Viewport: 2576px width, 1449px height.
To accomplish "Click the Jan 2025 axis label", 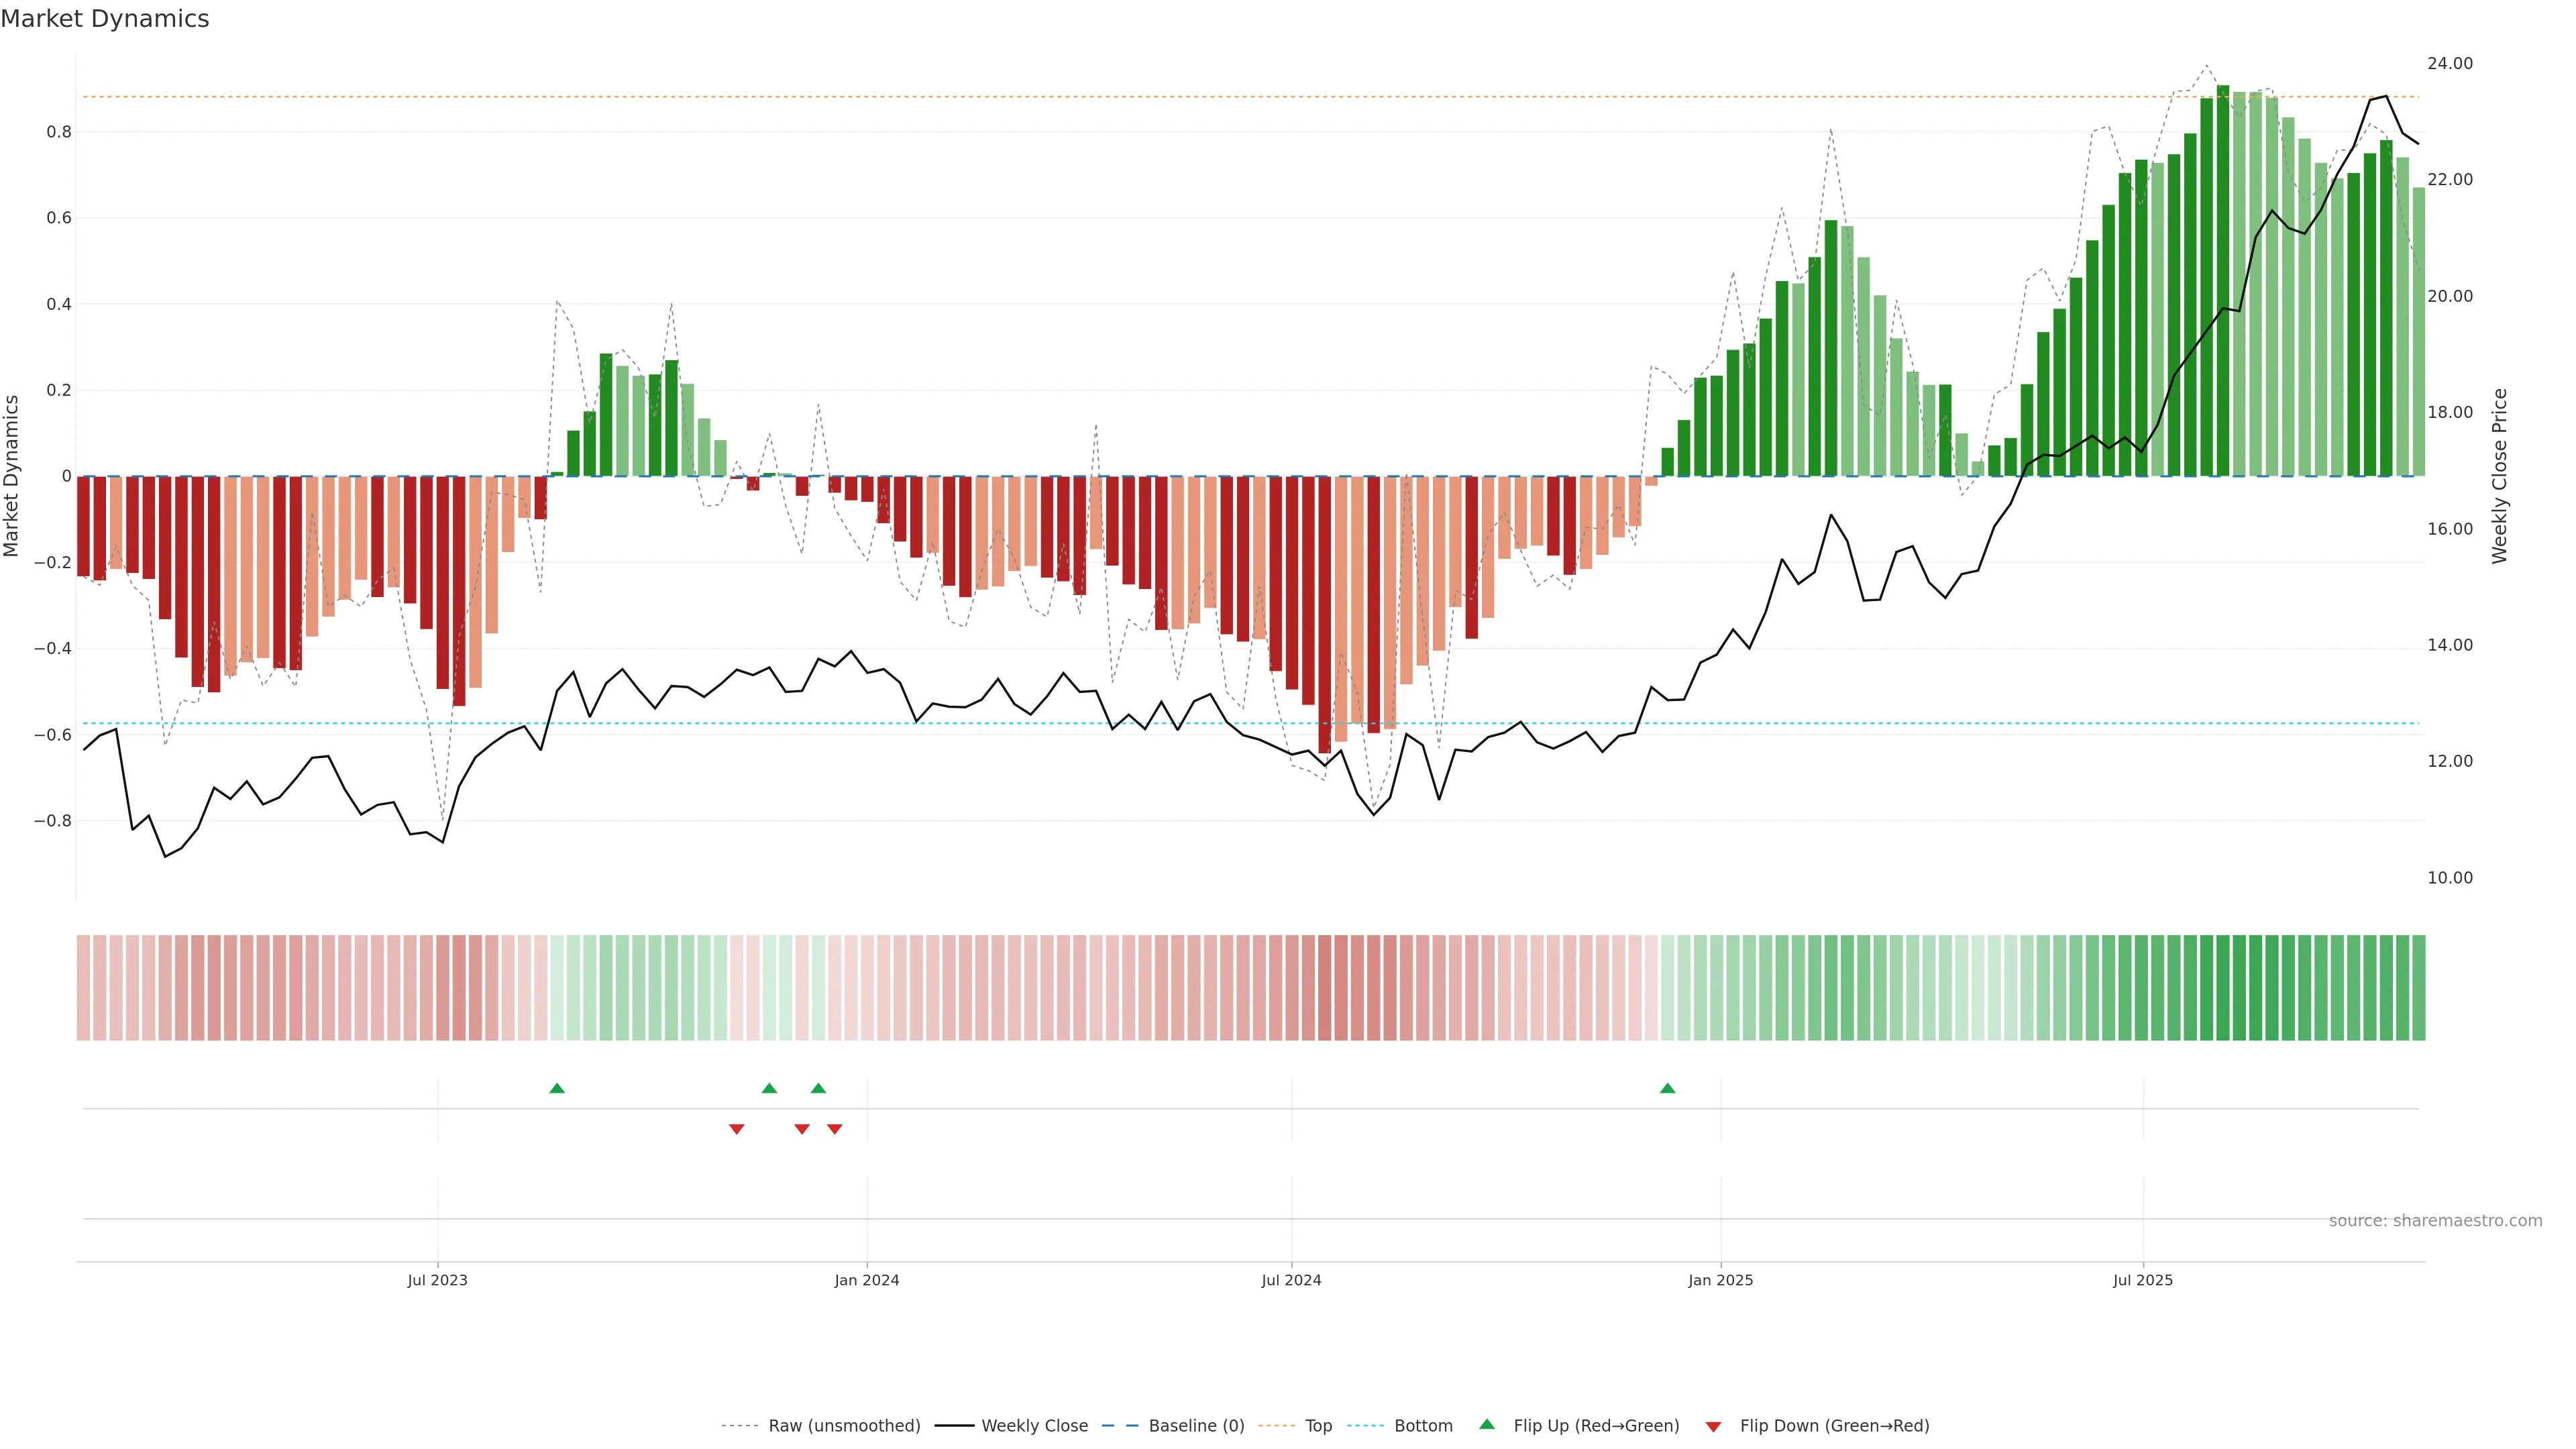I will coord(1720,1280).
